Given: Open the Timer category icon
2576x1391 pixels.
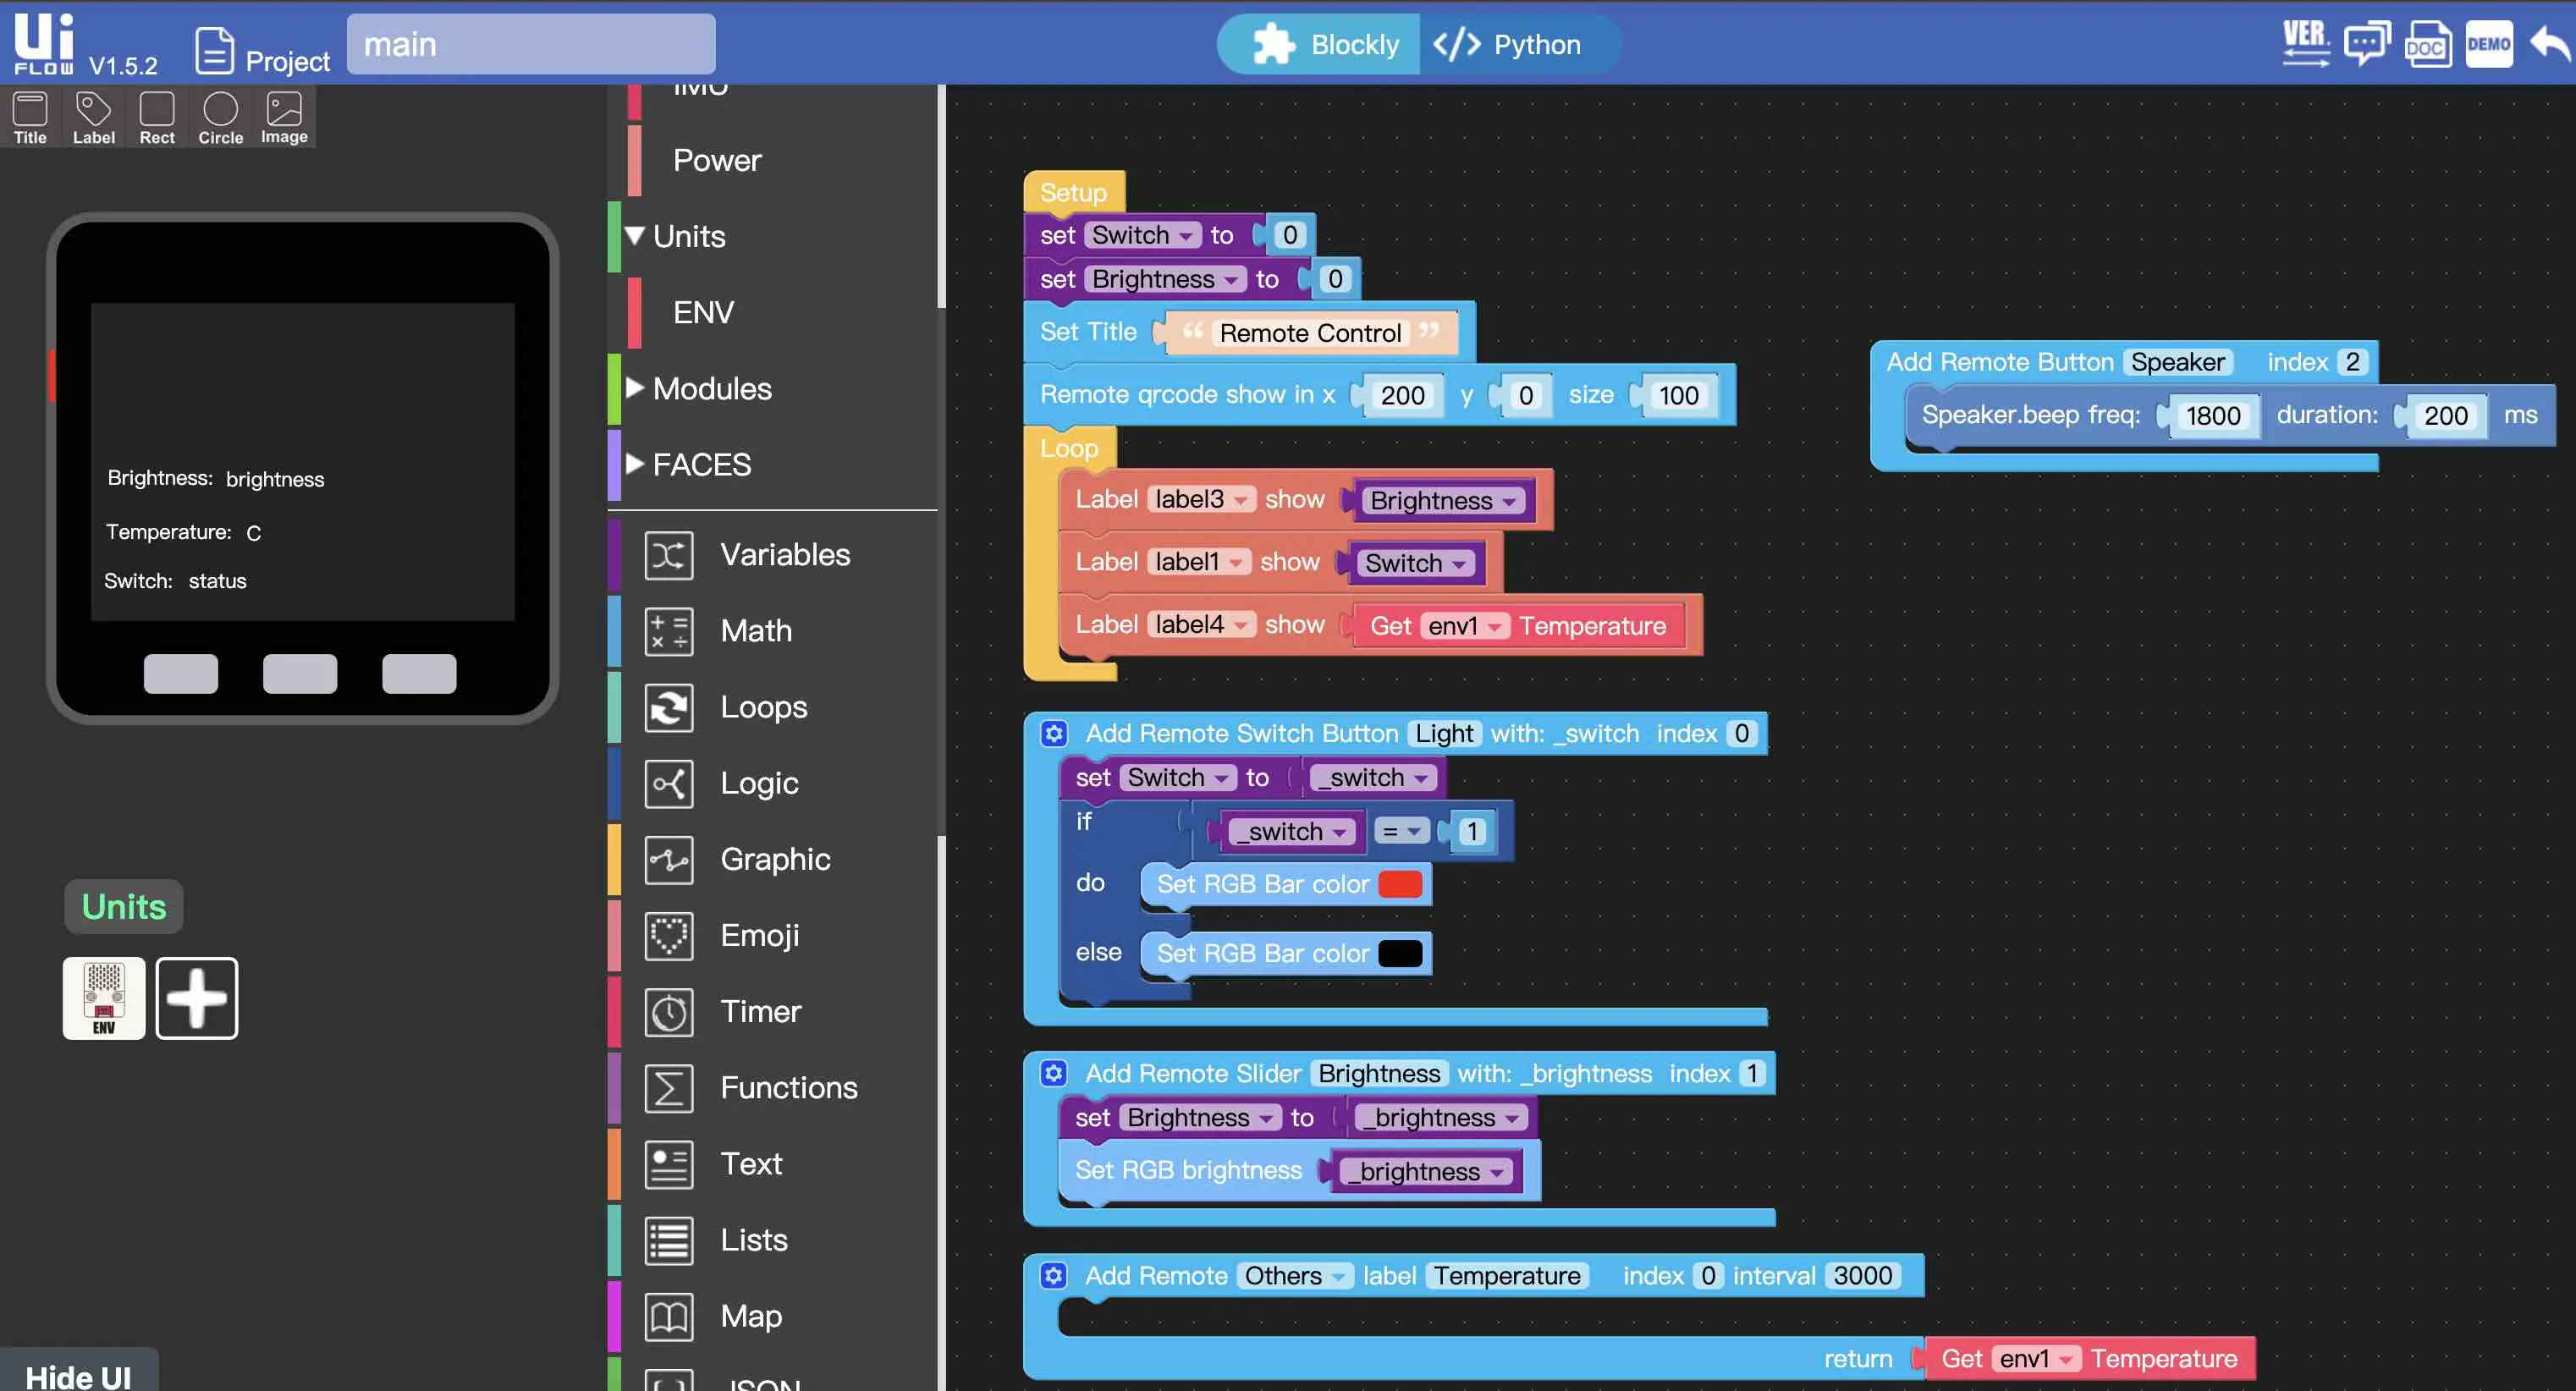Looking at the screenshot, I should click(x=669, y=1012).
